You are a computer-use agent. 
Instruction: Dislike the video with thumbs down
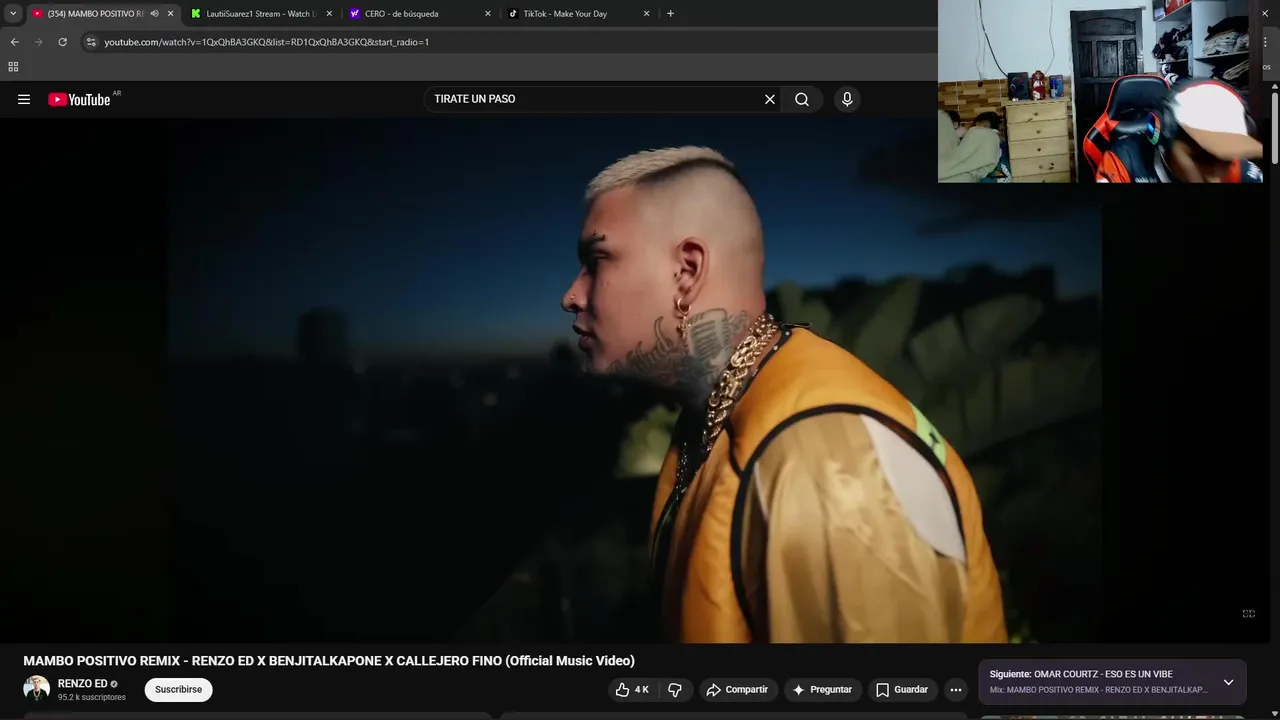point(675,690)
